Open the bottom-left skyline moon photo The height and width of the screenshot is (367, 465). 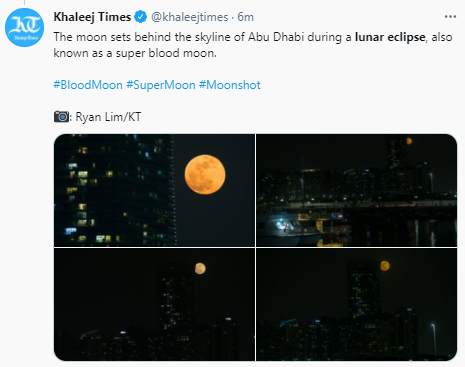coord(154,304)
